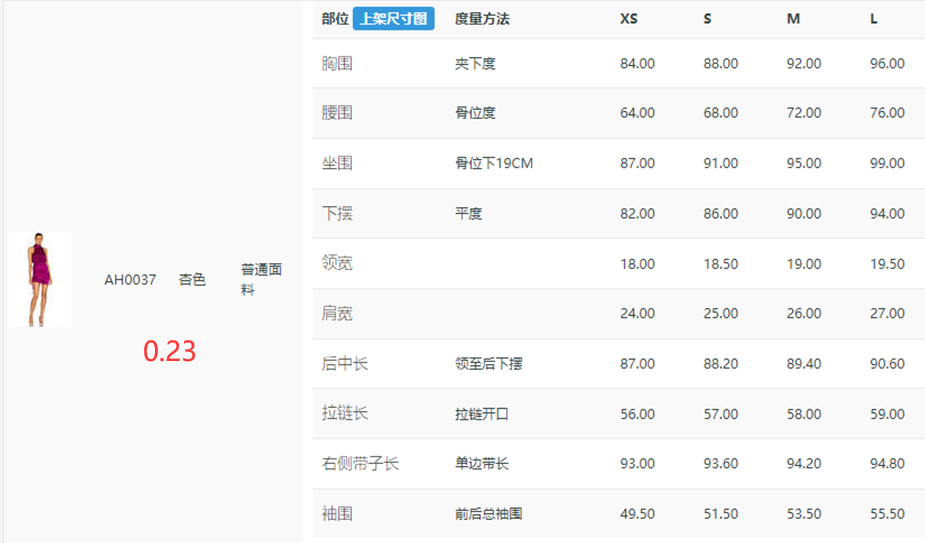This screenshot has height=543, width=925.
Task: Click the 袖围 XS value 49.50
Action: click(x=637, y=513)
